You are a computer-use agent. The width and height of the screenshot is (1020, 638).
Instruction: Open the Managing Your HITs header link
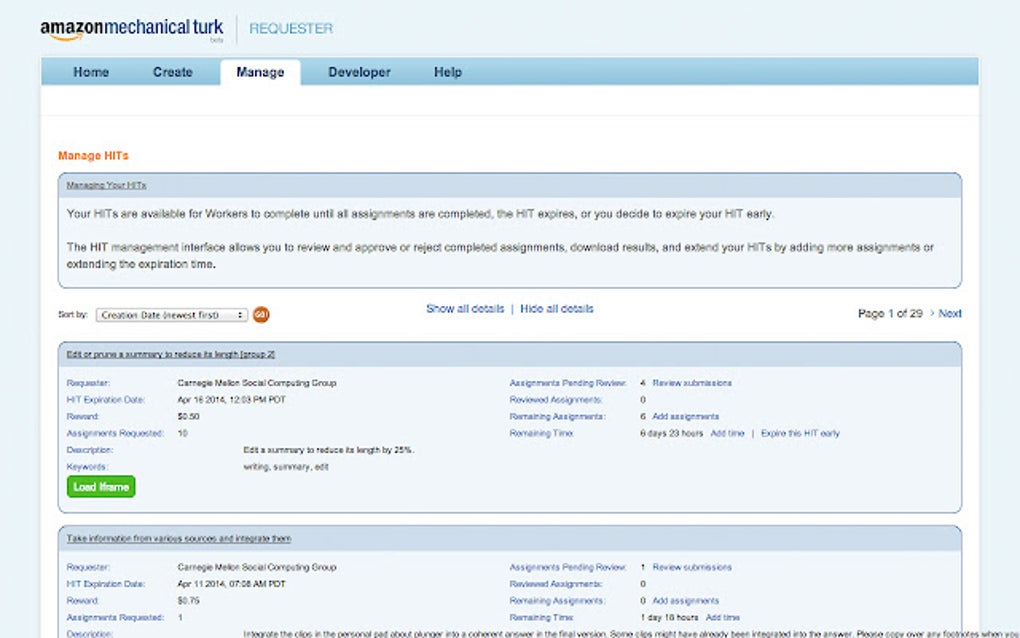tap(106, 185)
